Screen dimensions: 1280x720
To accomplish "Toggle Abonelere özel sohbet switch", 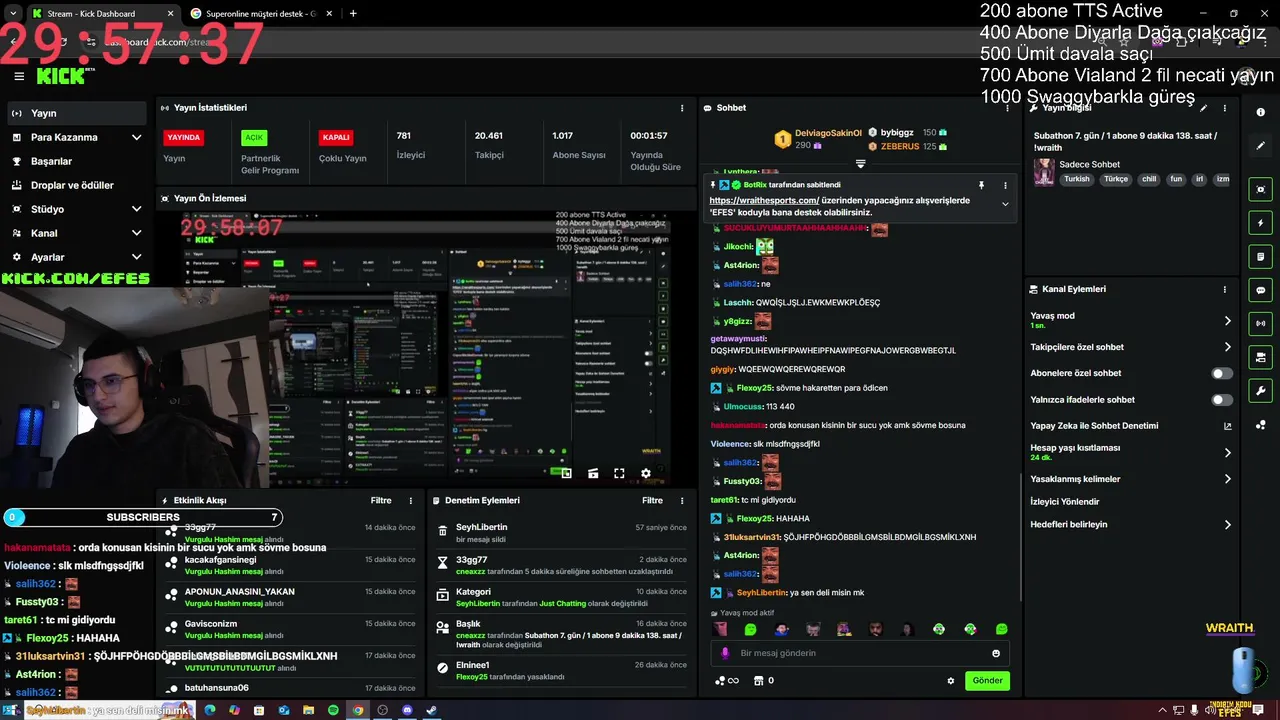I will [1222, 373].
